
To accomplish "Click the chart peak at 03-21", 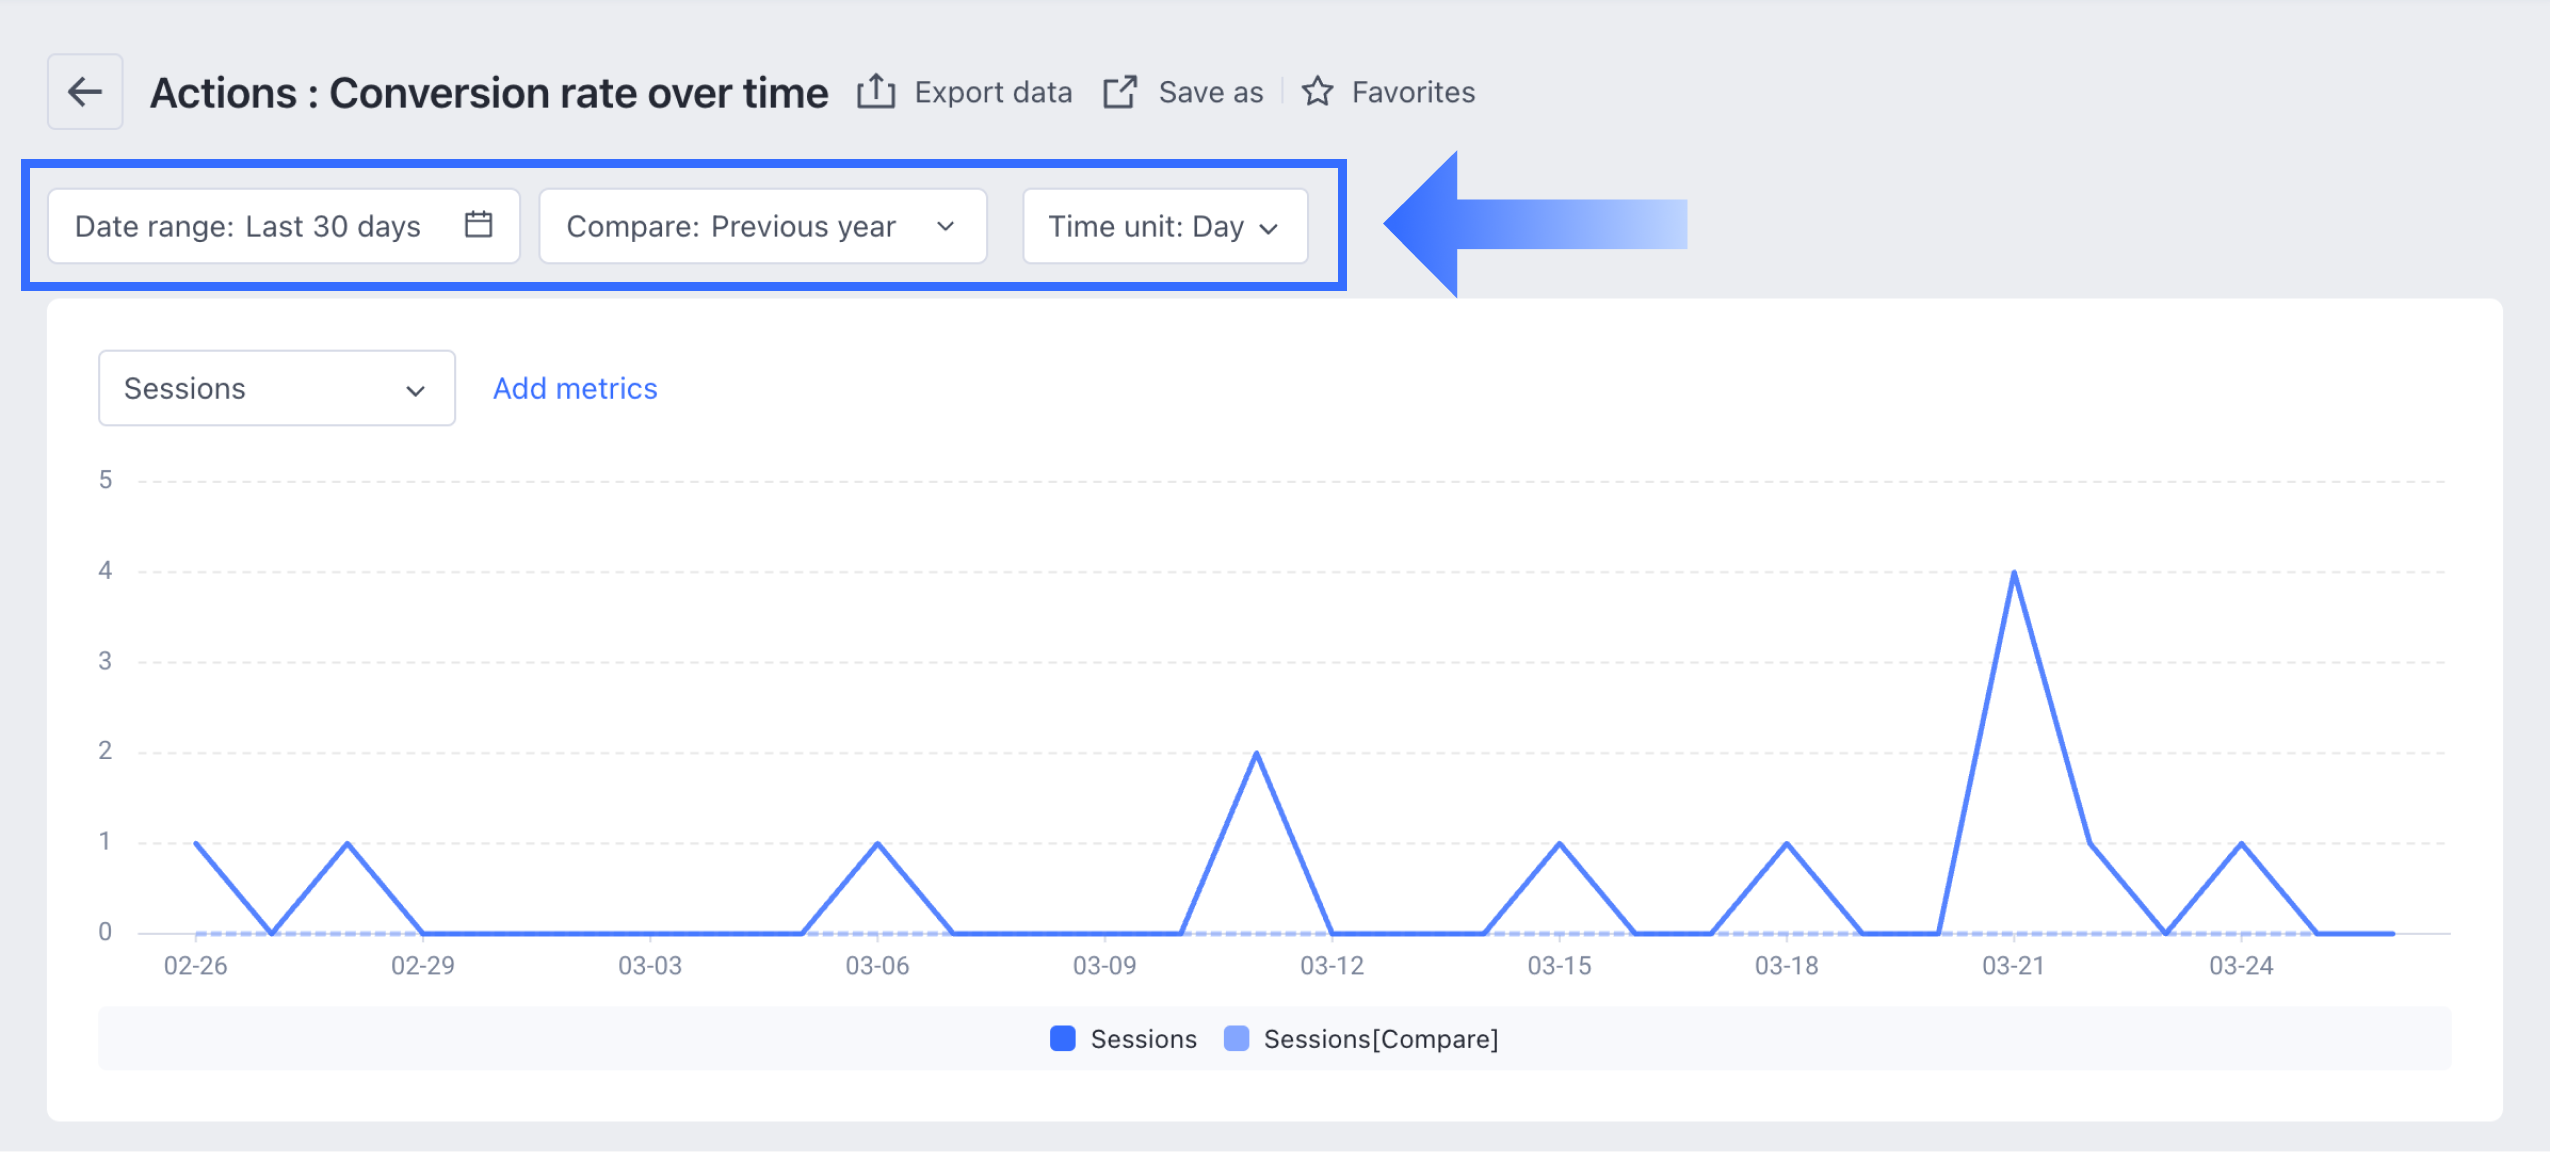I will (x=2013, y=573).
